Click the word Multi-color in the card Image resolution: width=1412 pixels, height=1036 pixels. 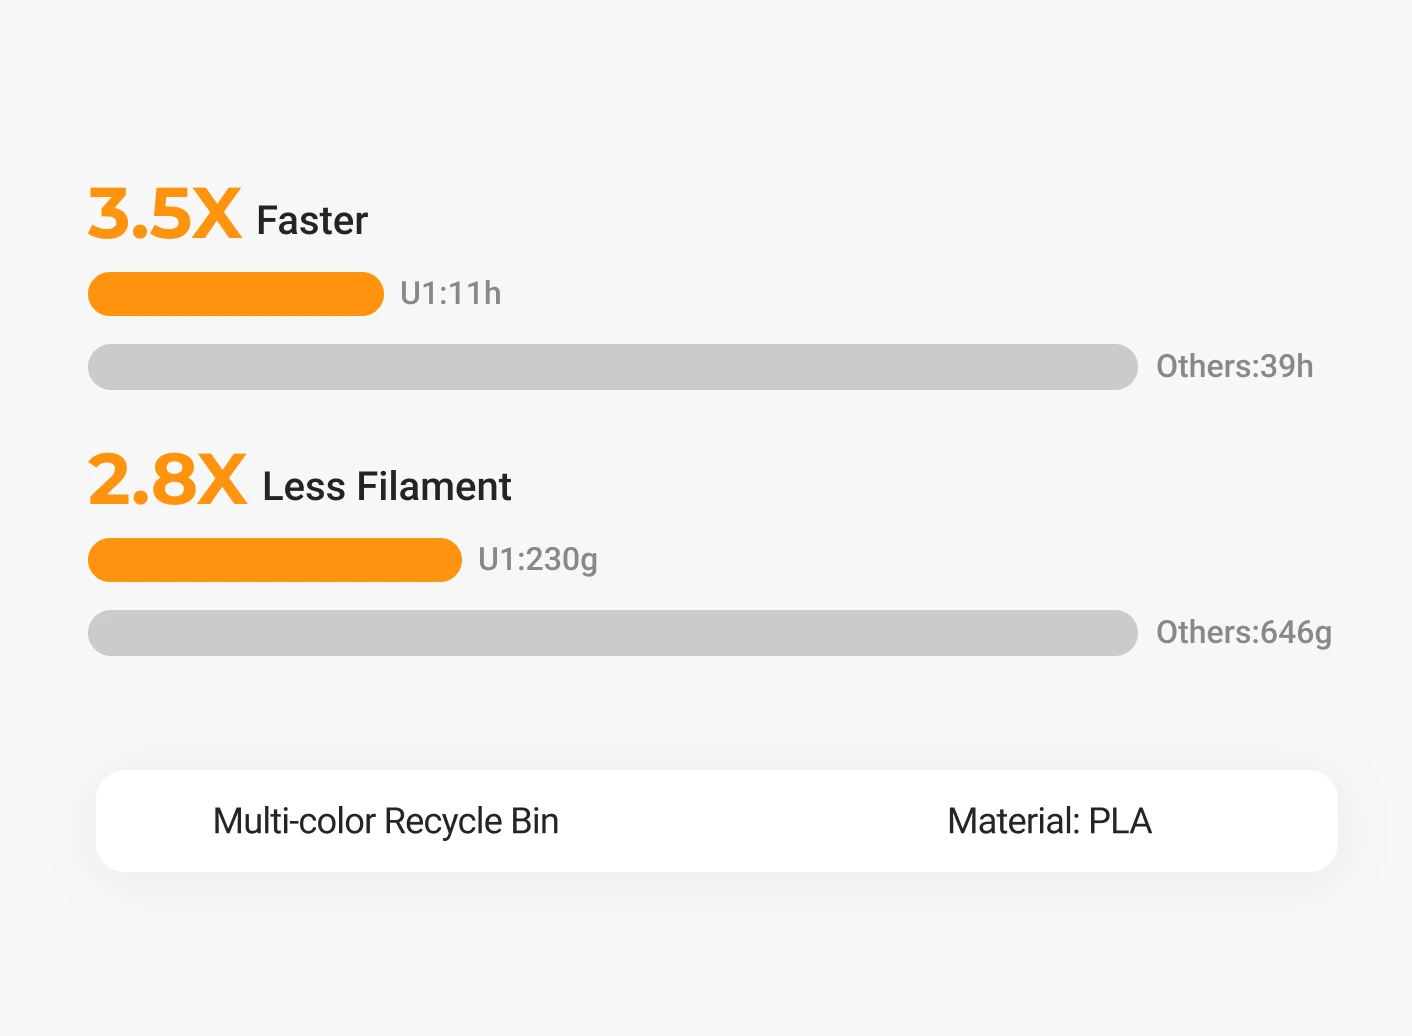pyautogui.click(x=294, y=821)
